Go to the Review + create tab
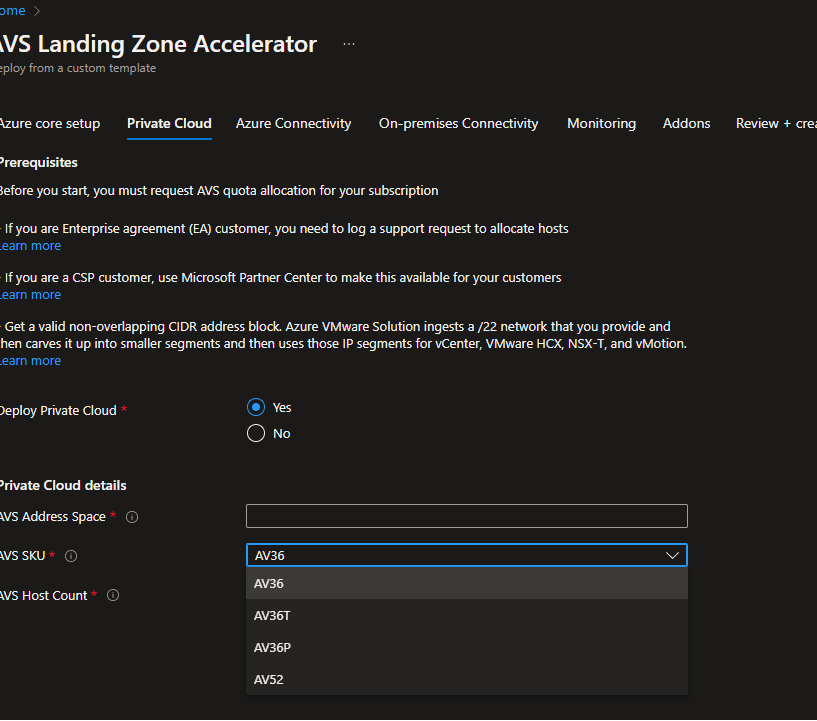Image resolution: width=817 pixels, height=721 pixels. (775, 123)
